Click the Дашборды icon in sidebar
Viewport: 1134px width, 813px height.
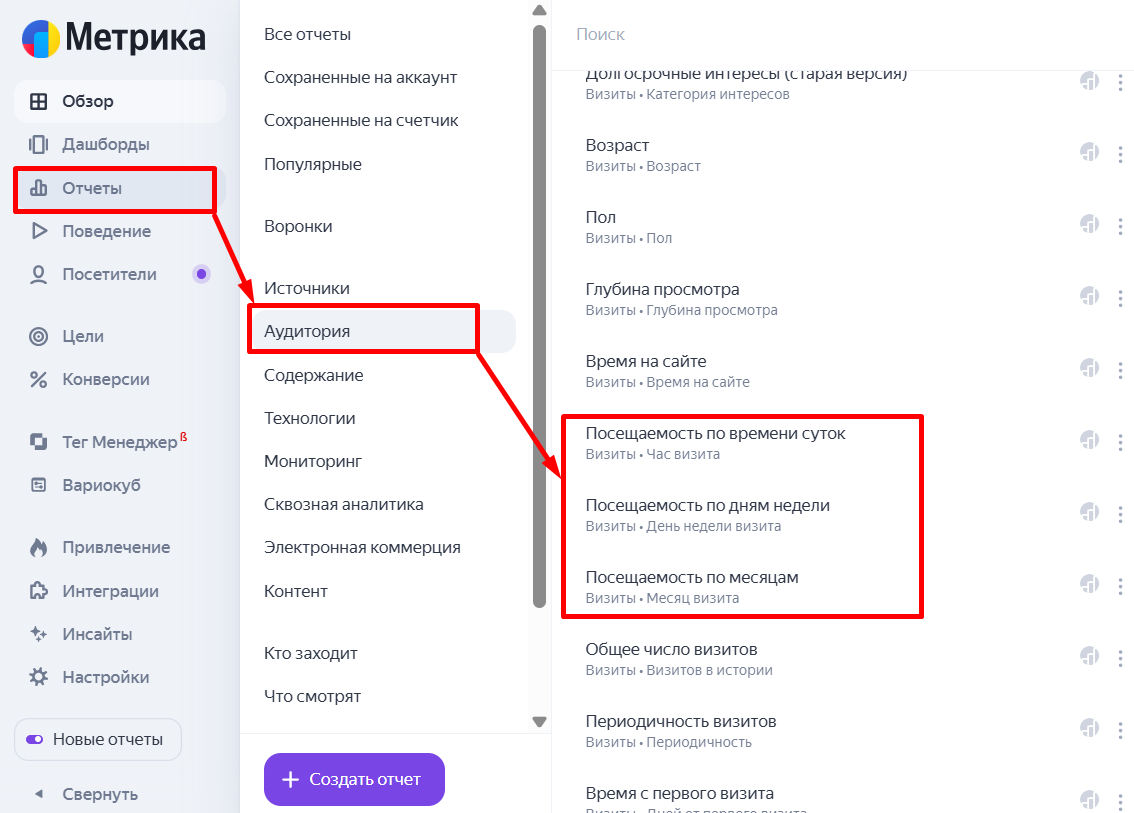[x=39, y=144]
